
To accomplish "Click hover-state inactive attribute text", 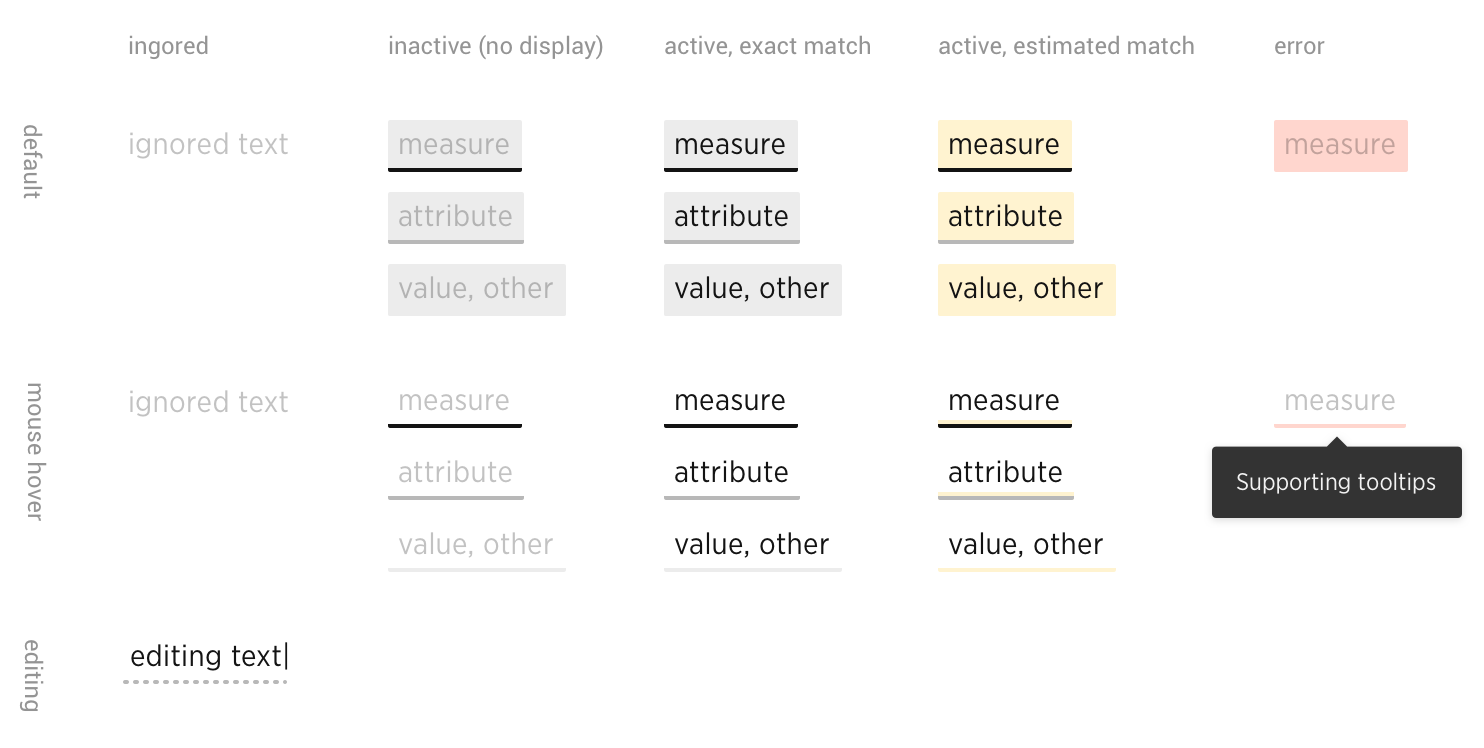I will tap(456, 474).
